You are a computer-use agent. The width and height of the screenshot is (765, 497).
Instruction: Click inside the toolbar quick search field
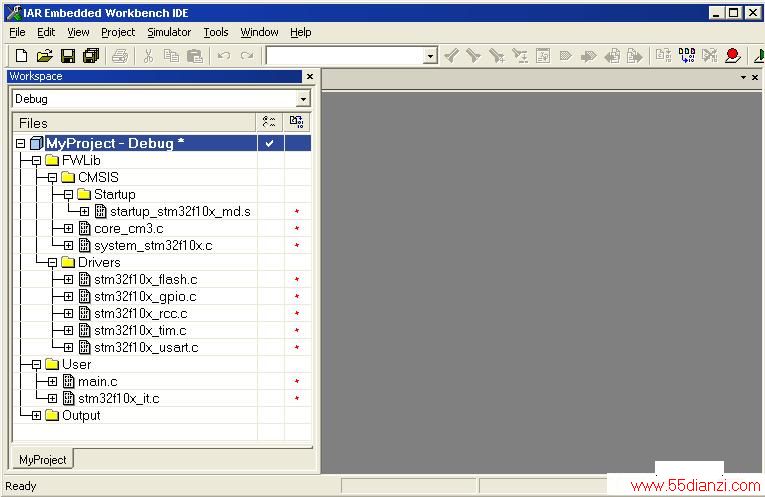pyautogui.click(x=345, y=56)
